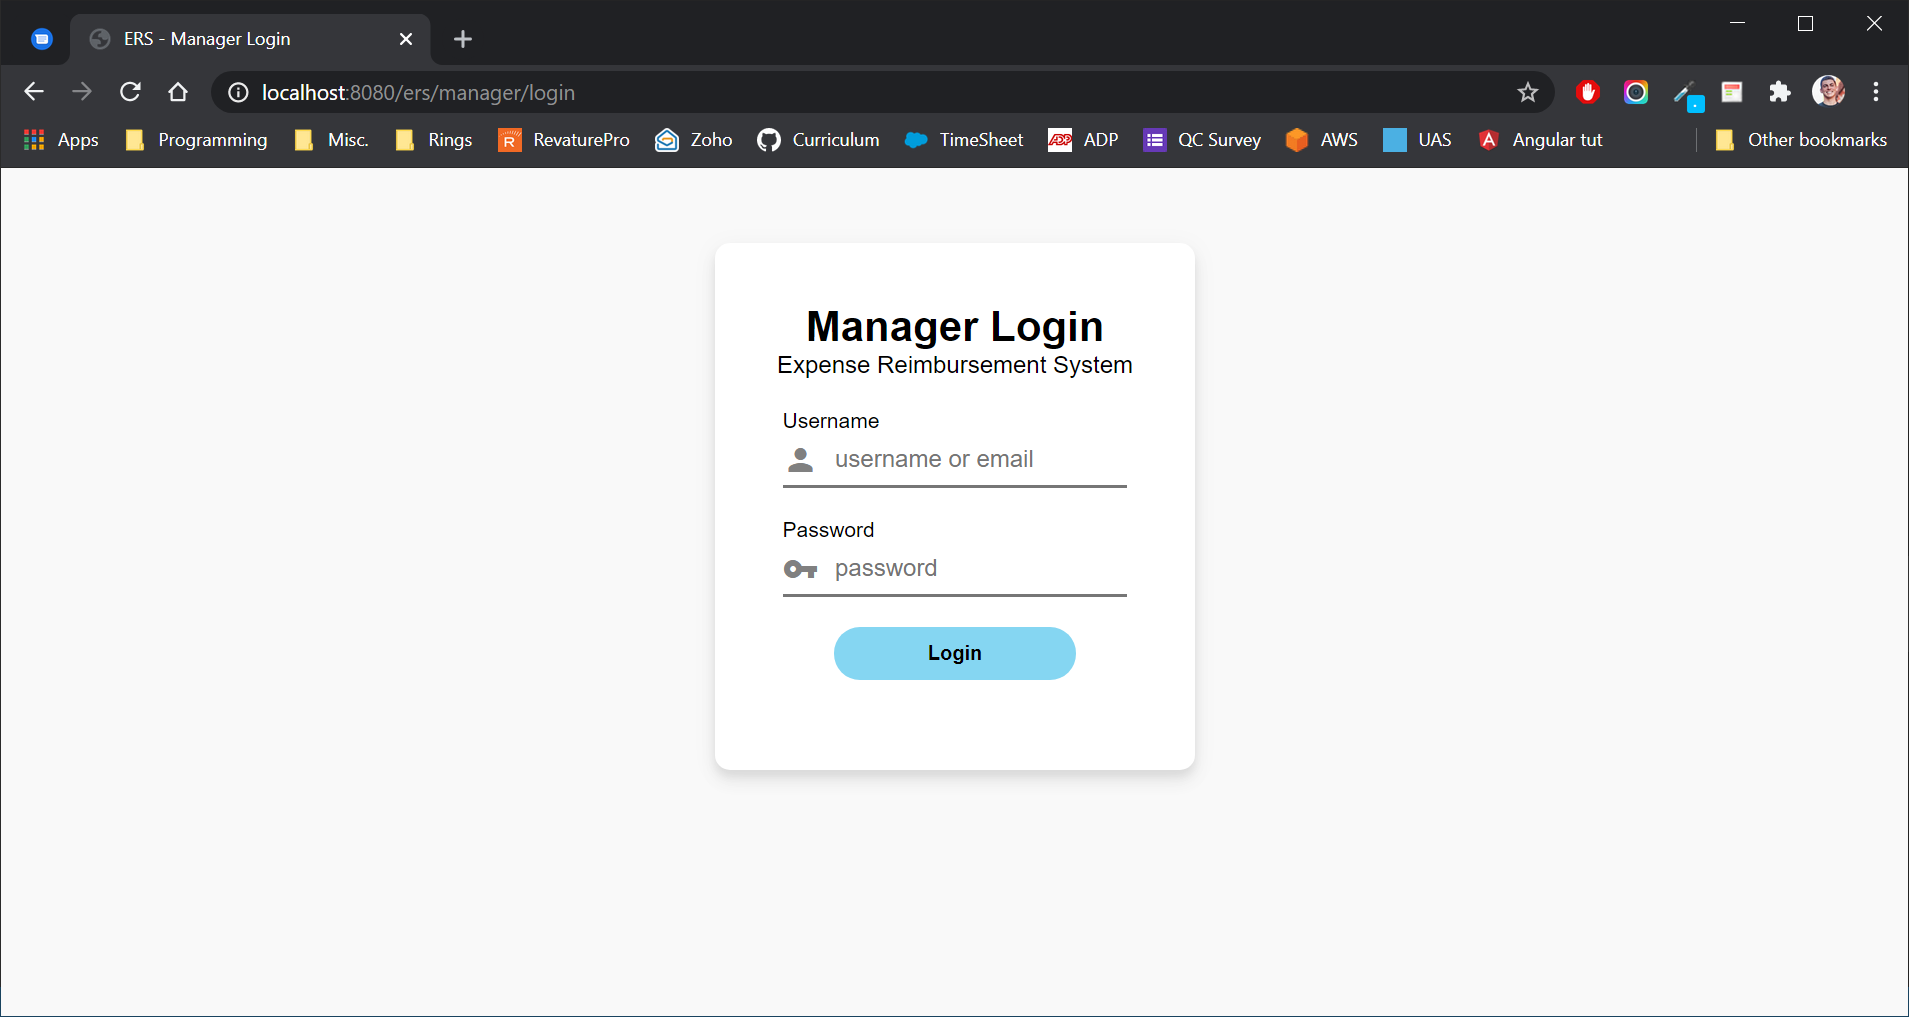The height and width of the screenshot is (1017, 1909).
Task: Open the Extensions puzzle piece menu
Action: coord(1780,92)
